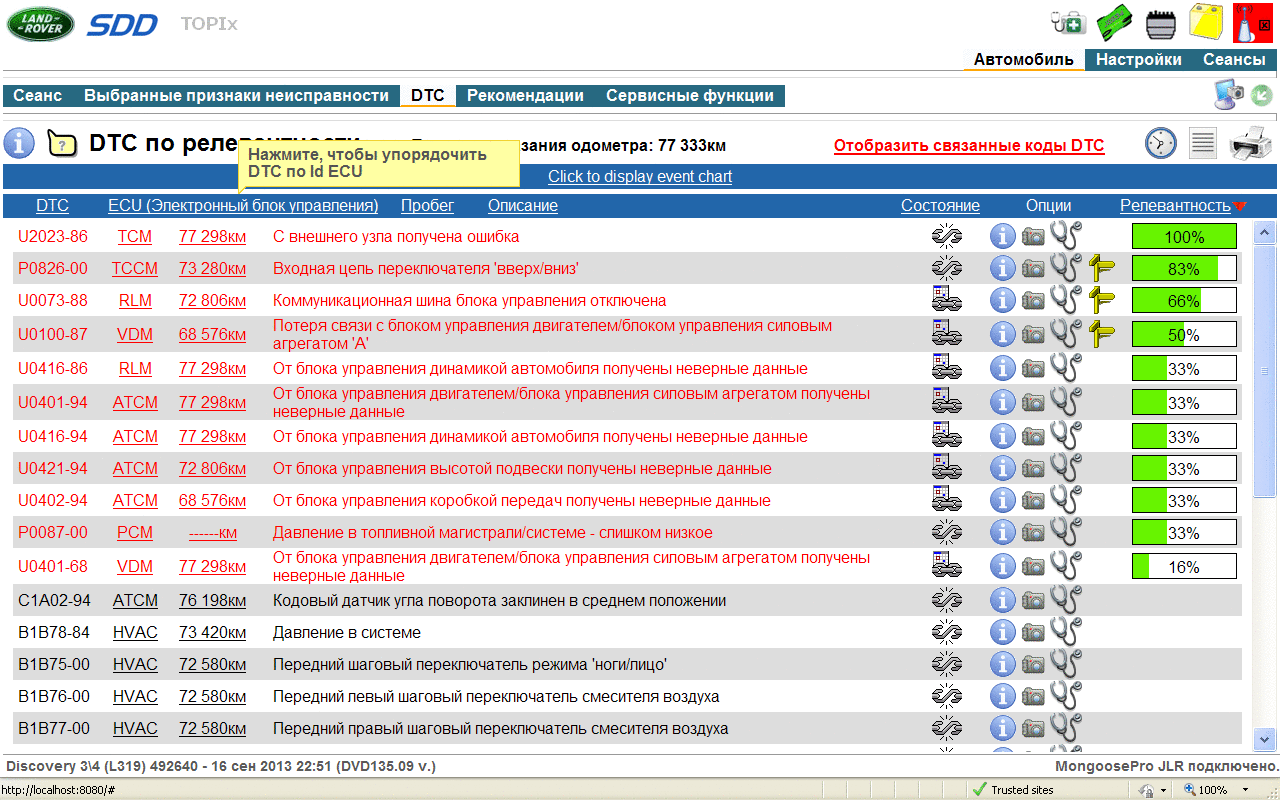Click the green refresh arrow icon
The image size is (1280, 800).
(x=1261, y=95)
